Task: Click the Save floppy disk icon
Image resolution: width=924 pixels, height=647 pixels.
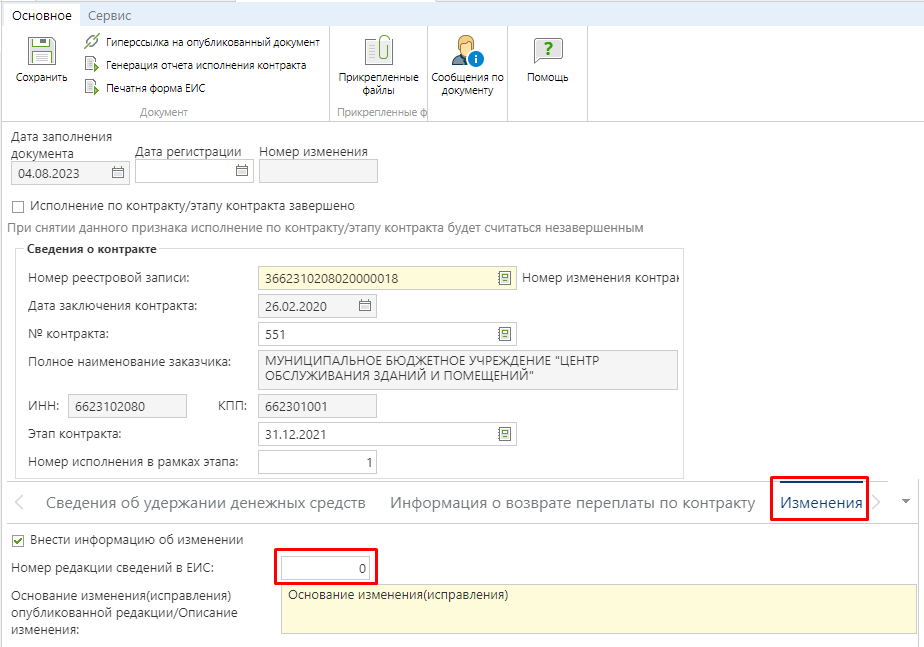Action: click(x=41, y=52)
